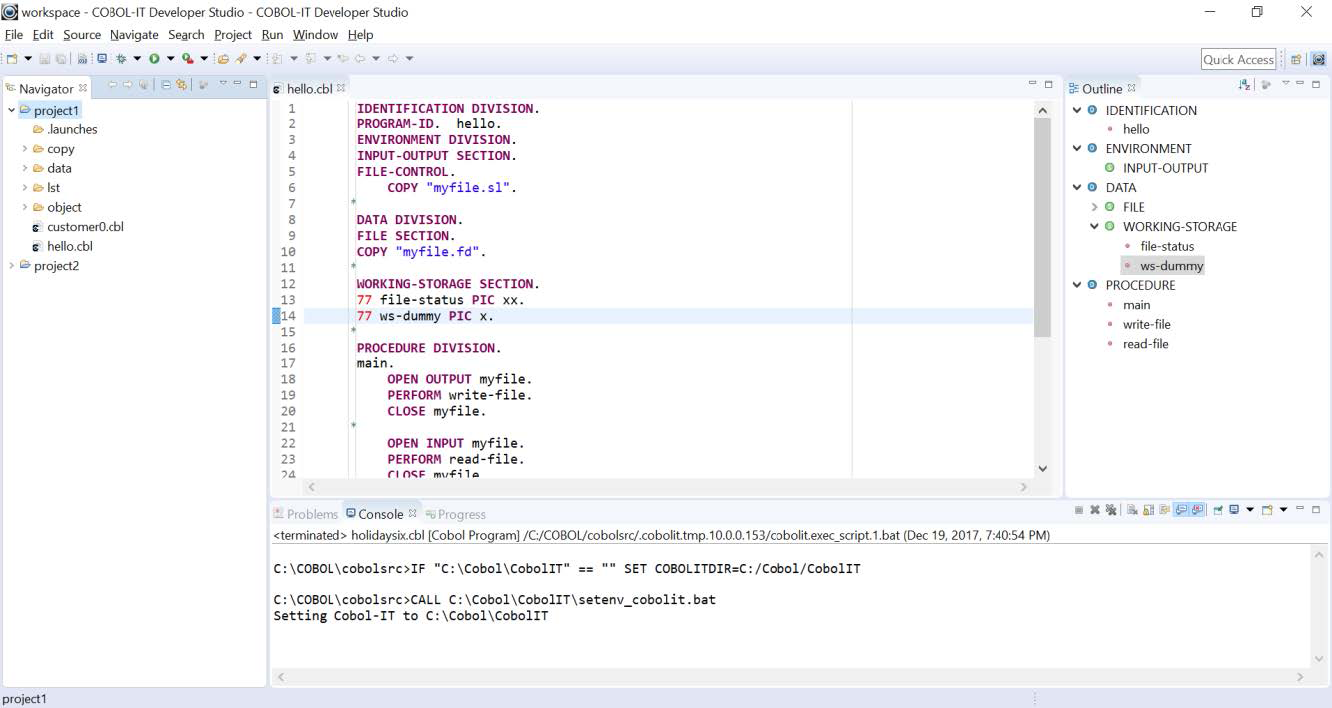Toggle Link with Editor in Navigator
Screen dimensions: 1332x708
181,86
